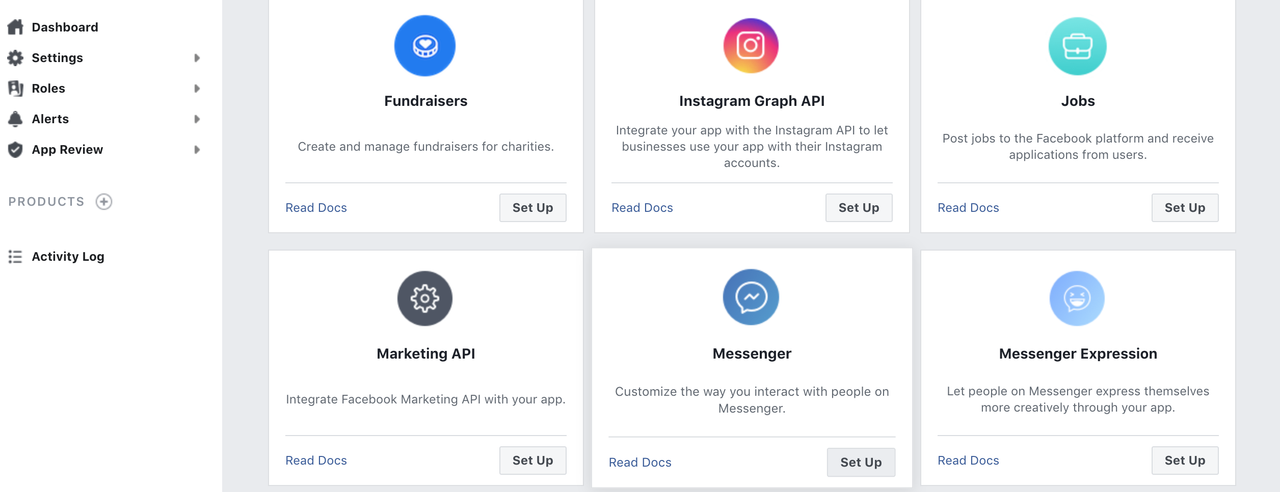Expand the Roles submenu arrow
Screen dimensions: 1280x492
[197, 89]
